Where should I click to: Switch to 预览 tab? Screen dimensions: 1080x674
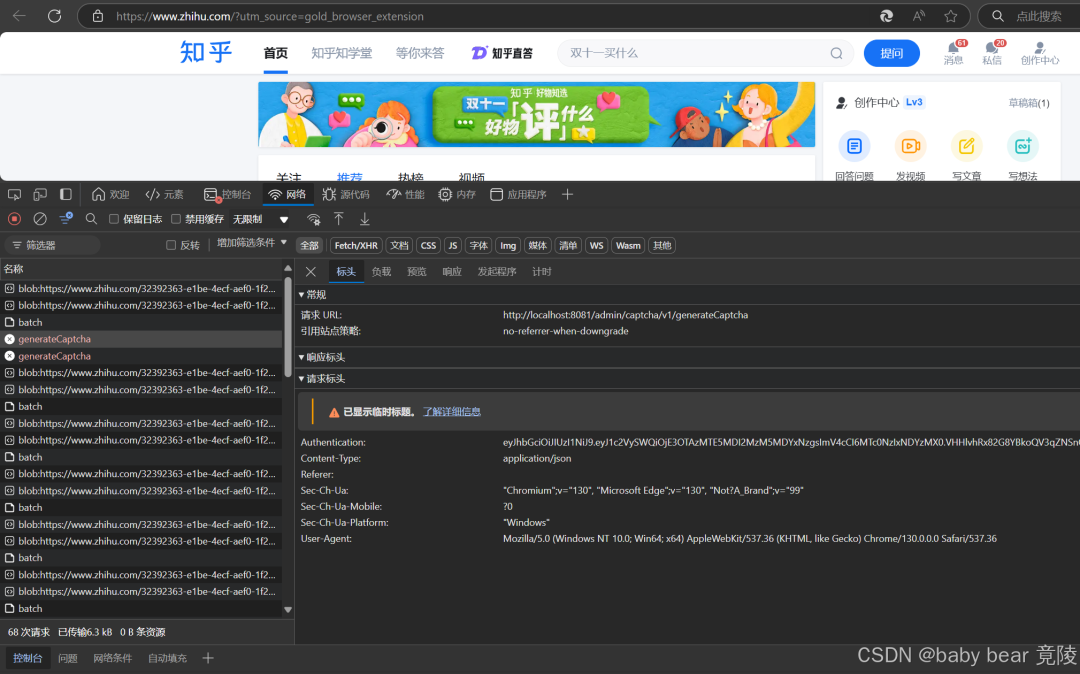pyautogui.click(x=417, y=272)
